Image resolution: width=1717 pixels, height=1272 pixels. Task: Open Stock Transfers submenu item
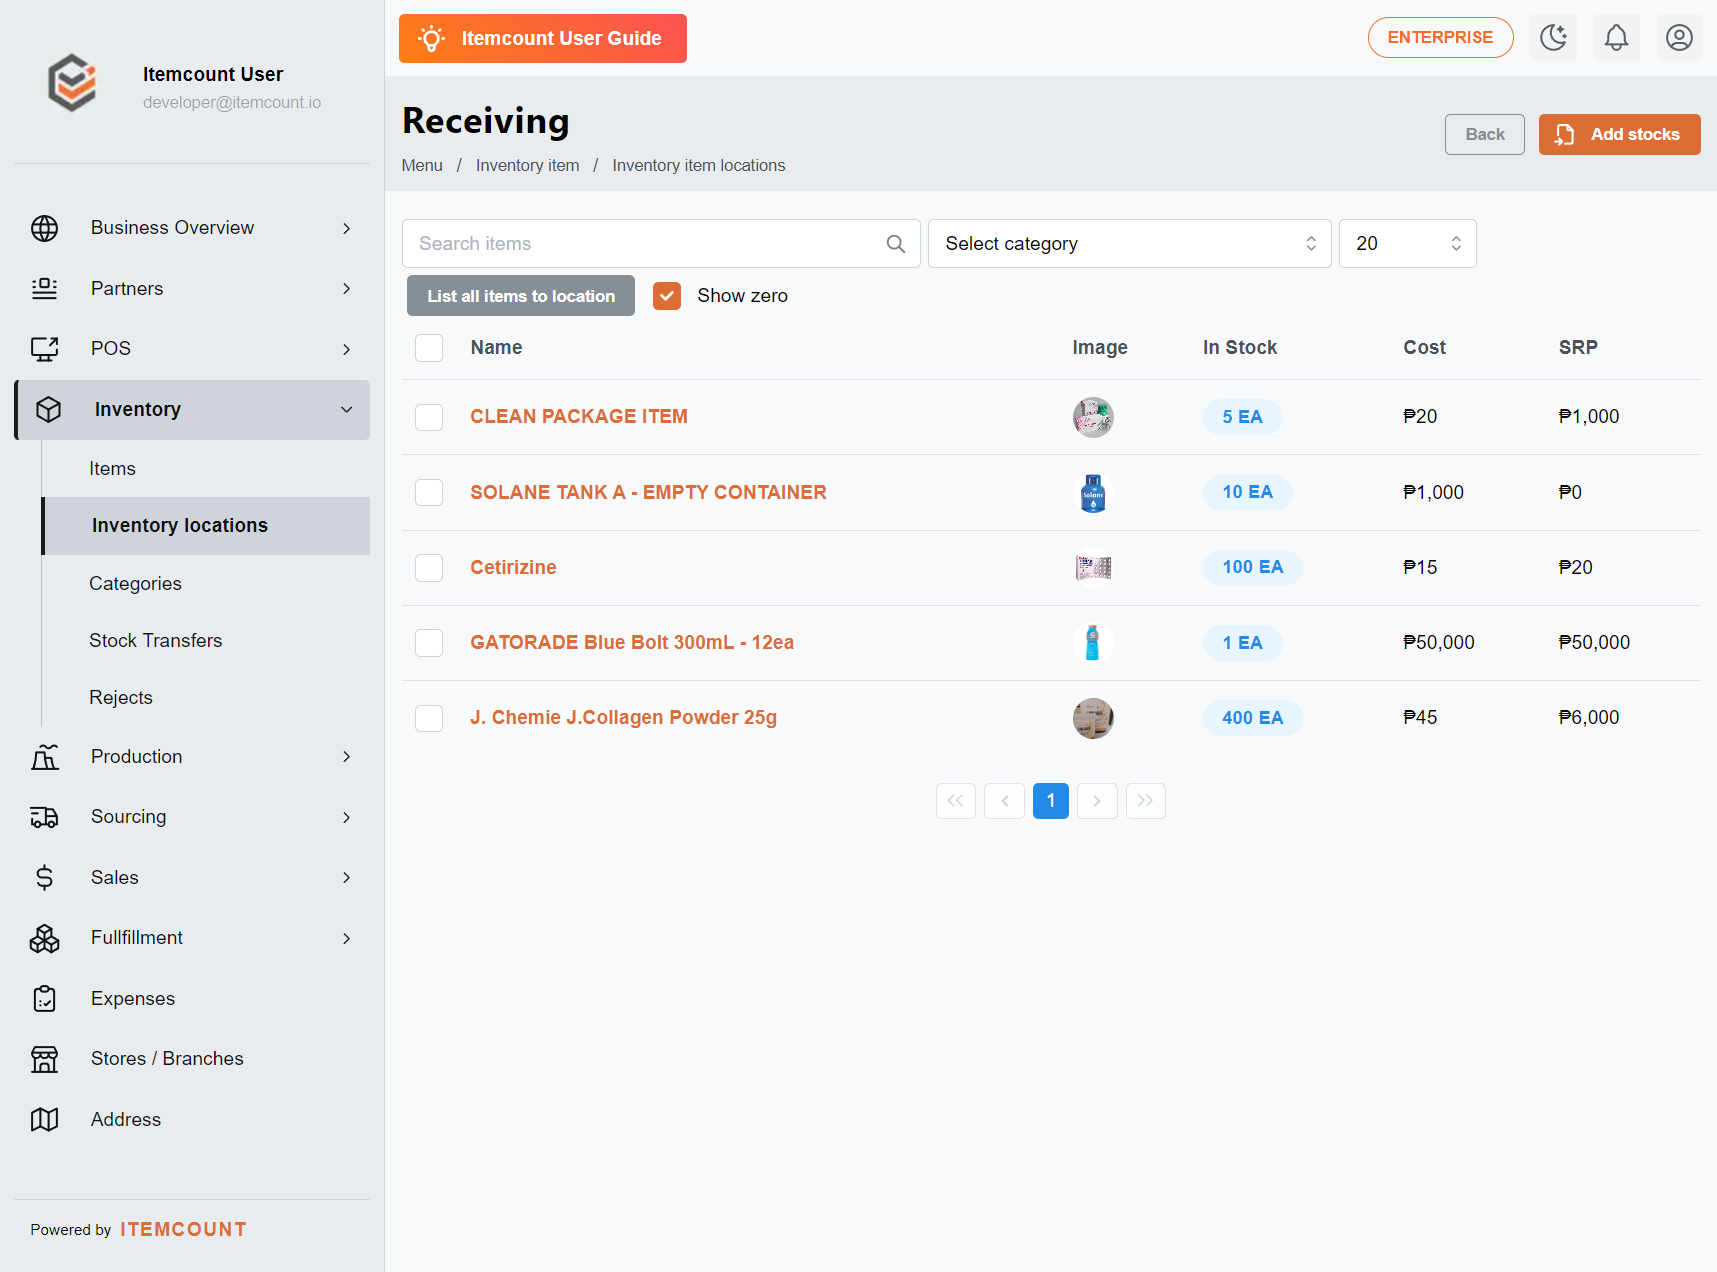coord(156,640)
